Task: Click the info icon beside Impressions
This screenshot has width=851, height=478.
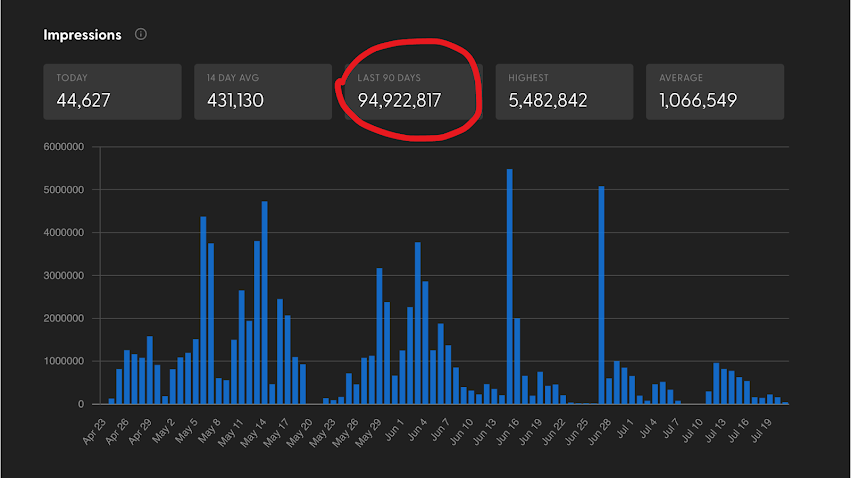Action: click(141, 34)
